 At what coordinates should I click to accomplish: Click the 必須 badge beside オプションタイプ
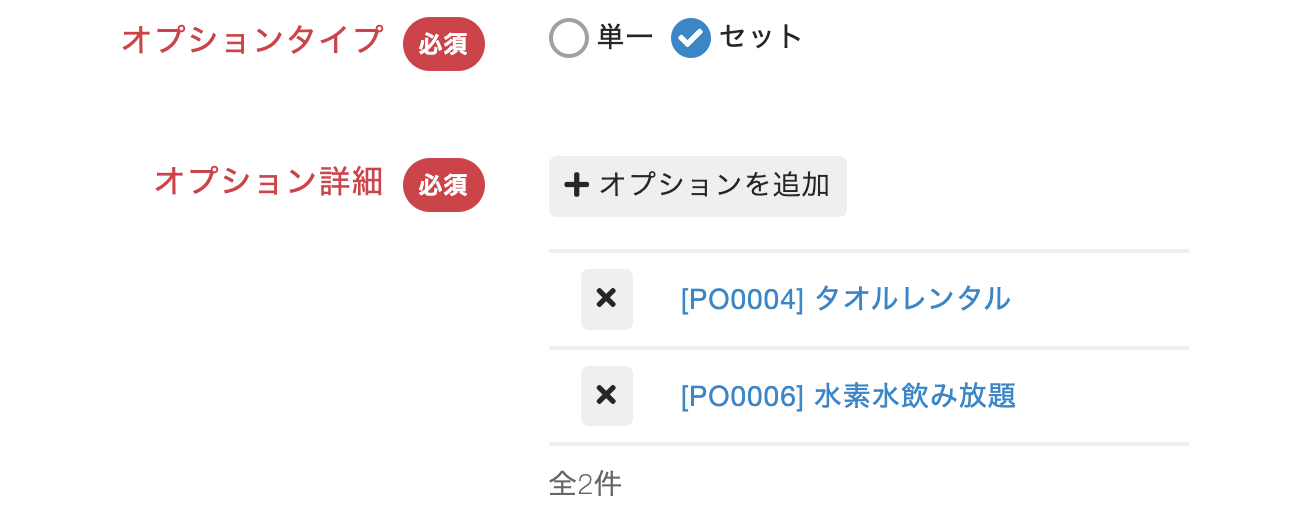[x=443, y=44]
